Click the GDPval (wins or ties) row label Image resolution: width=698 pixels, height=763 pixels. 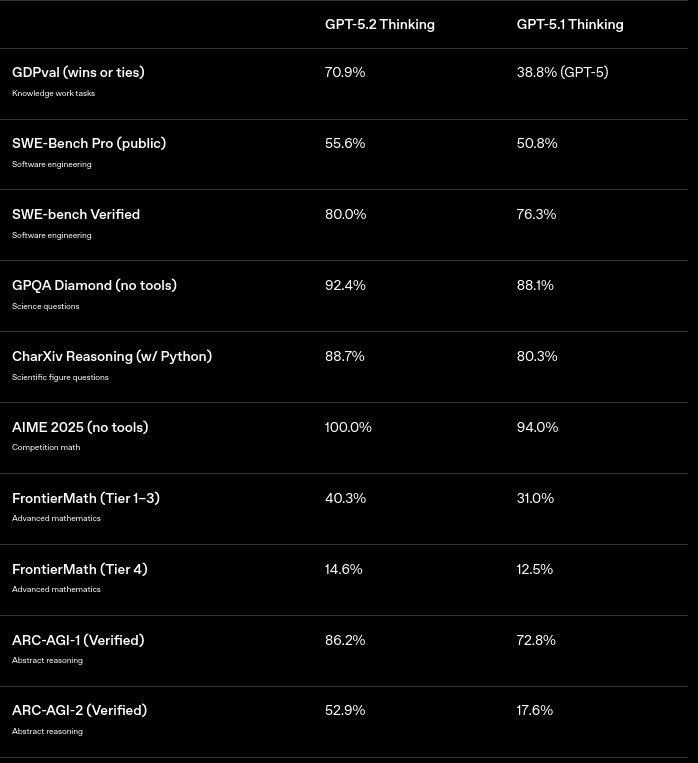(x=78, y=73)
